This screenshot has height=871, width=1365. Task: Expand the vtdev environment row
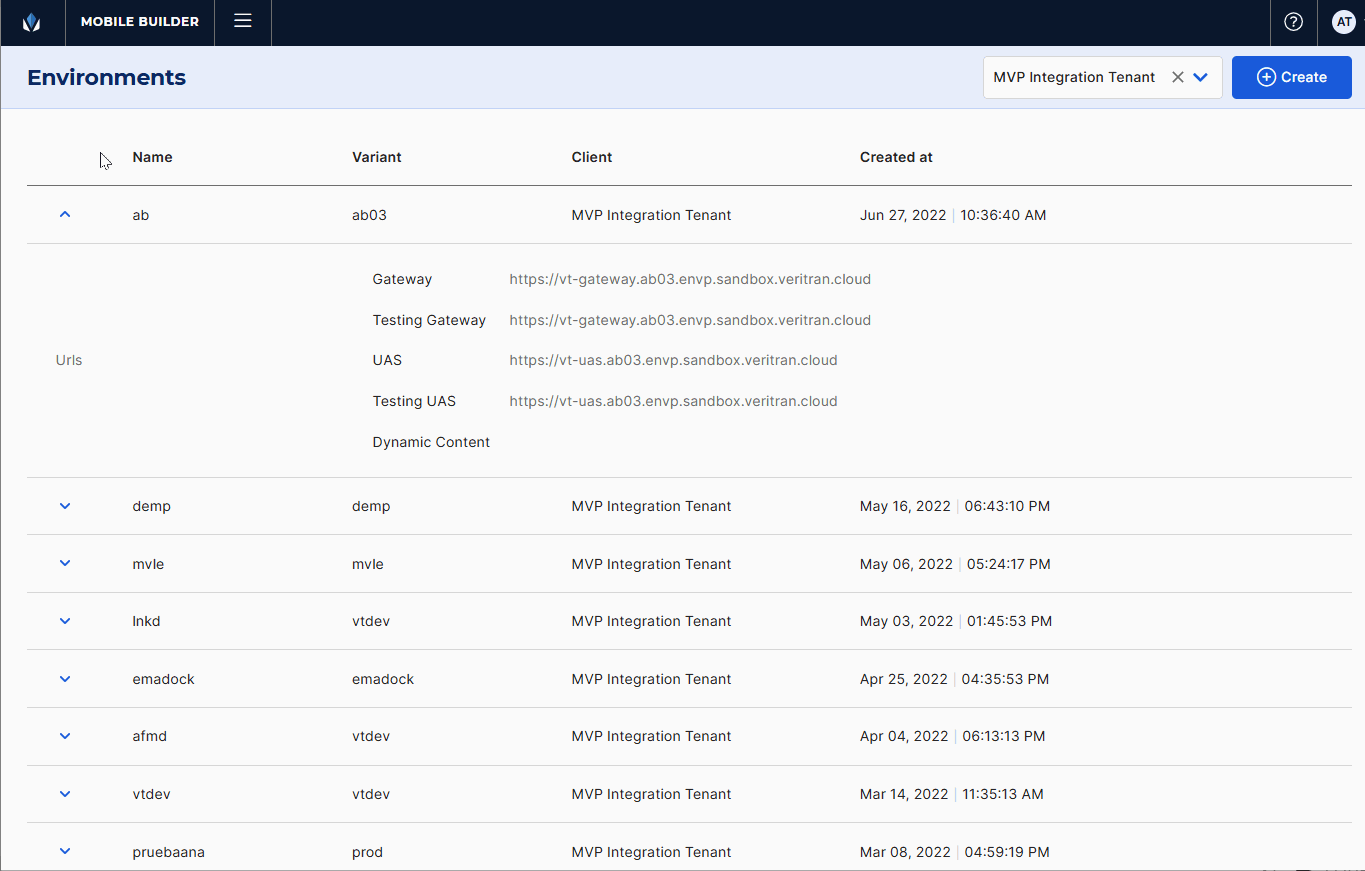65,794
